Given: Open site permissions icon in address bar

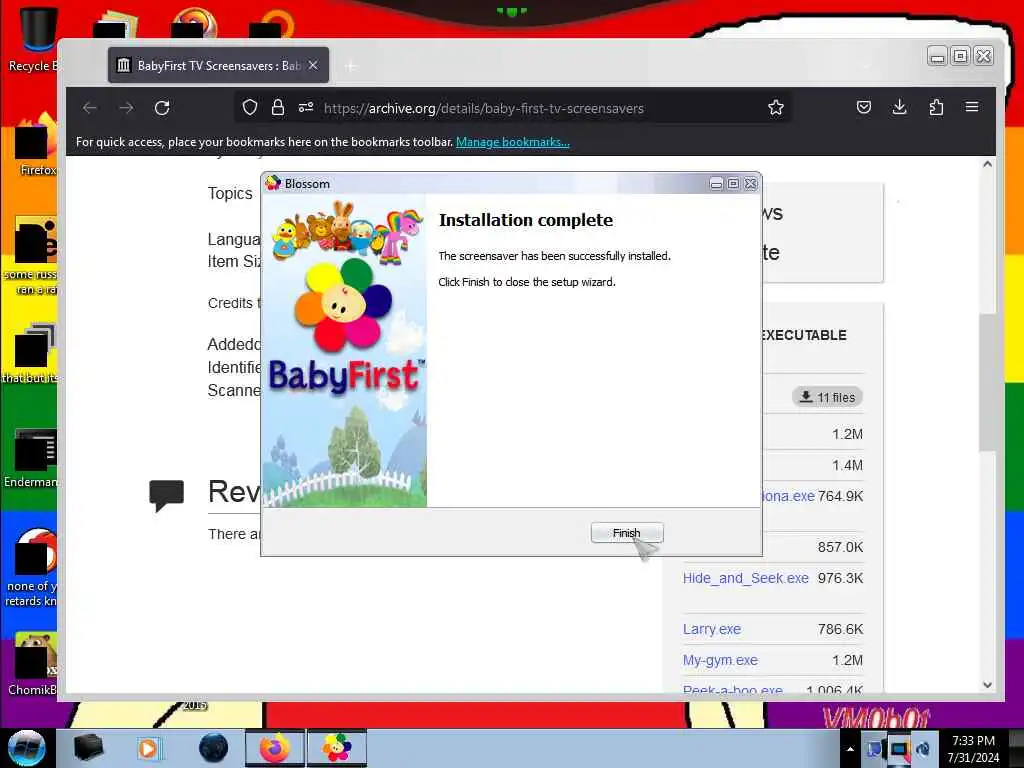Looking at the screenshot, I should pos(306,108).
